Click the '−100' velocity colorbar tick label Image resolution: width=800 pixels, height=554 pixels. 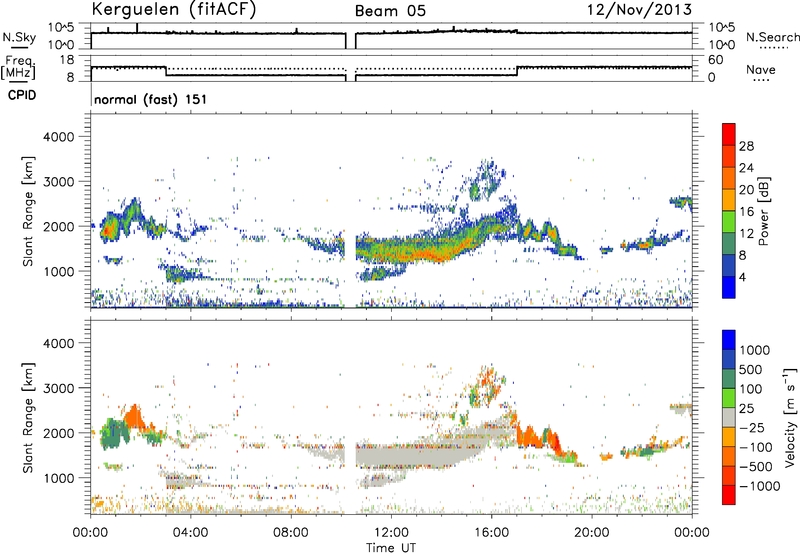pyautogui.click(x=756, y=447)
